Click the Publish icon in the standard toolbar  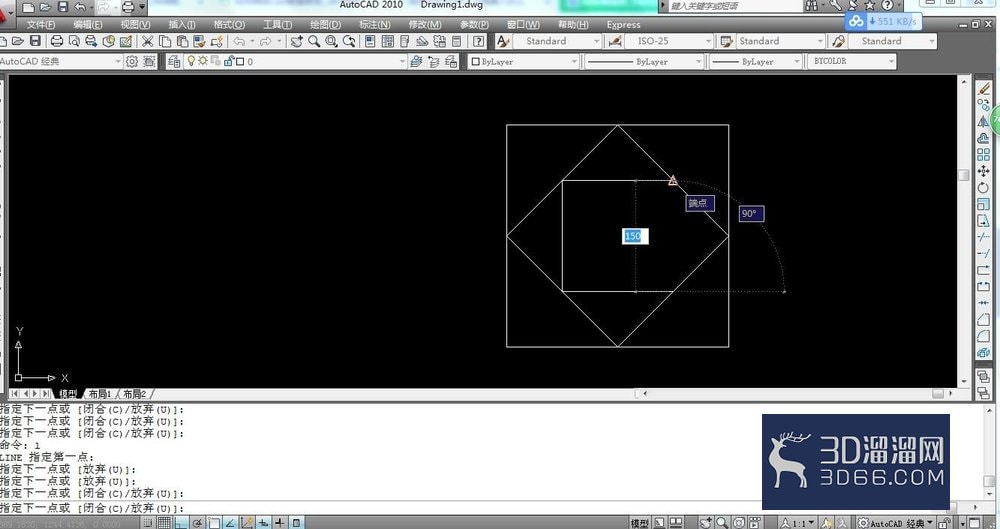tap(91, 41)
